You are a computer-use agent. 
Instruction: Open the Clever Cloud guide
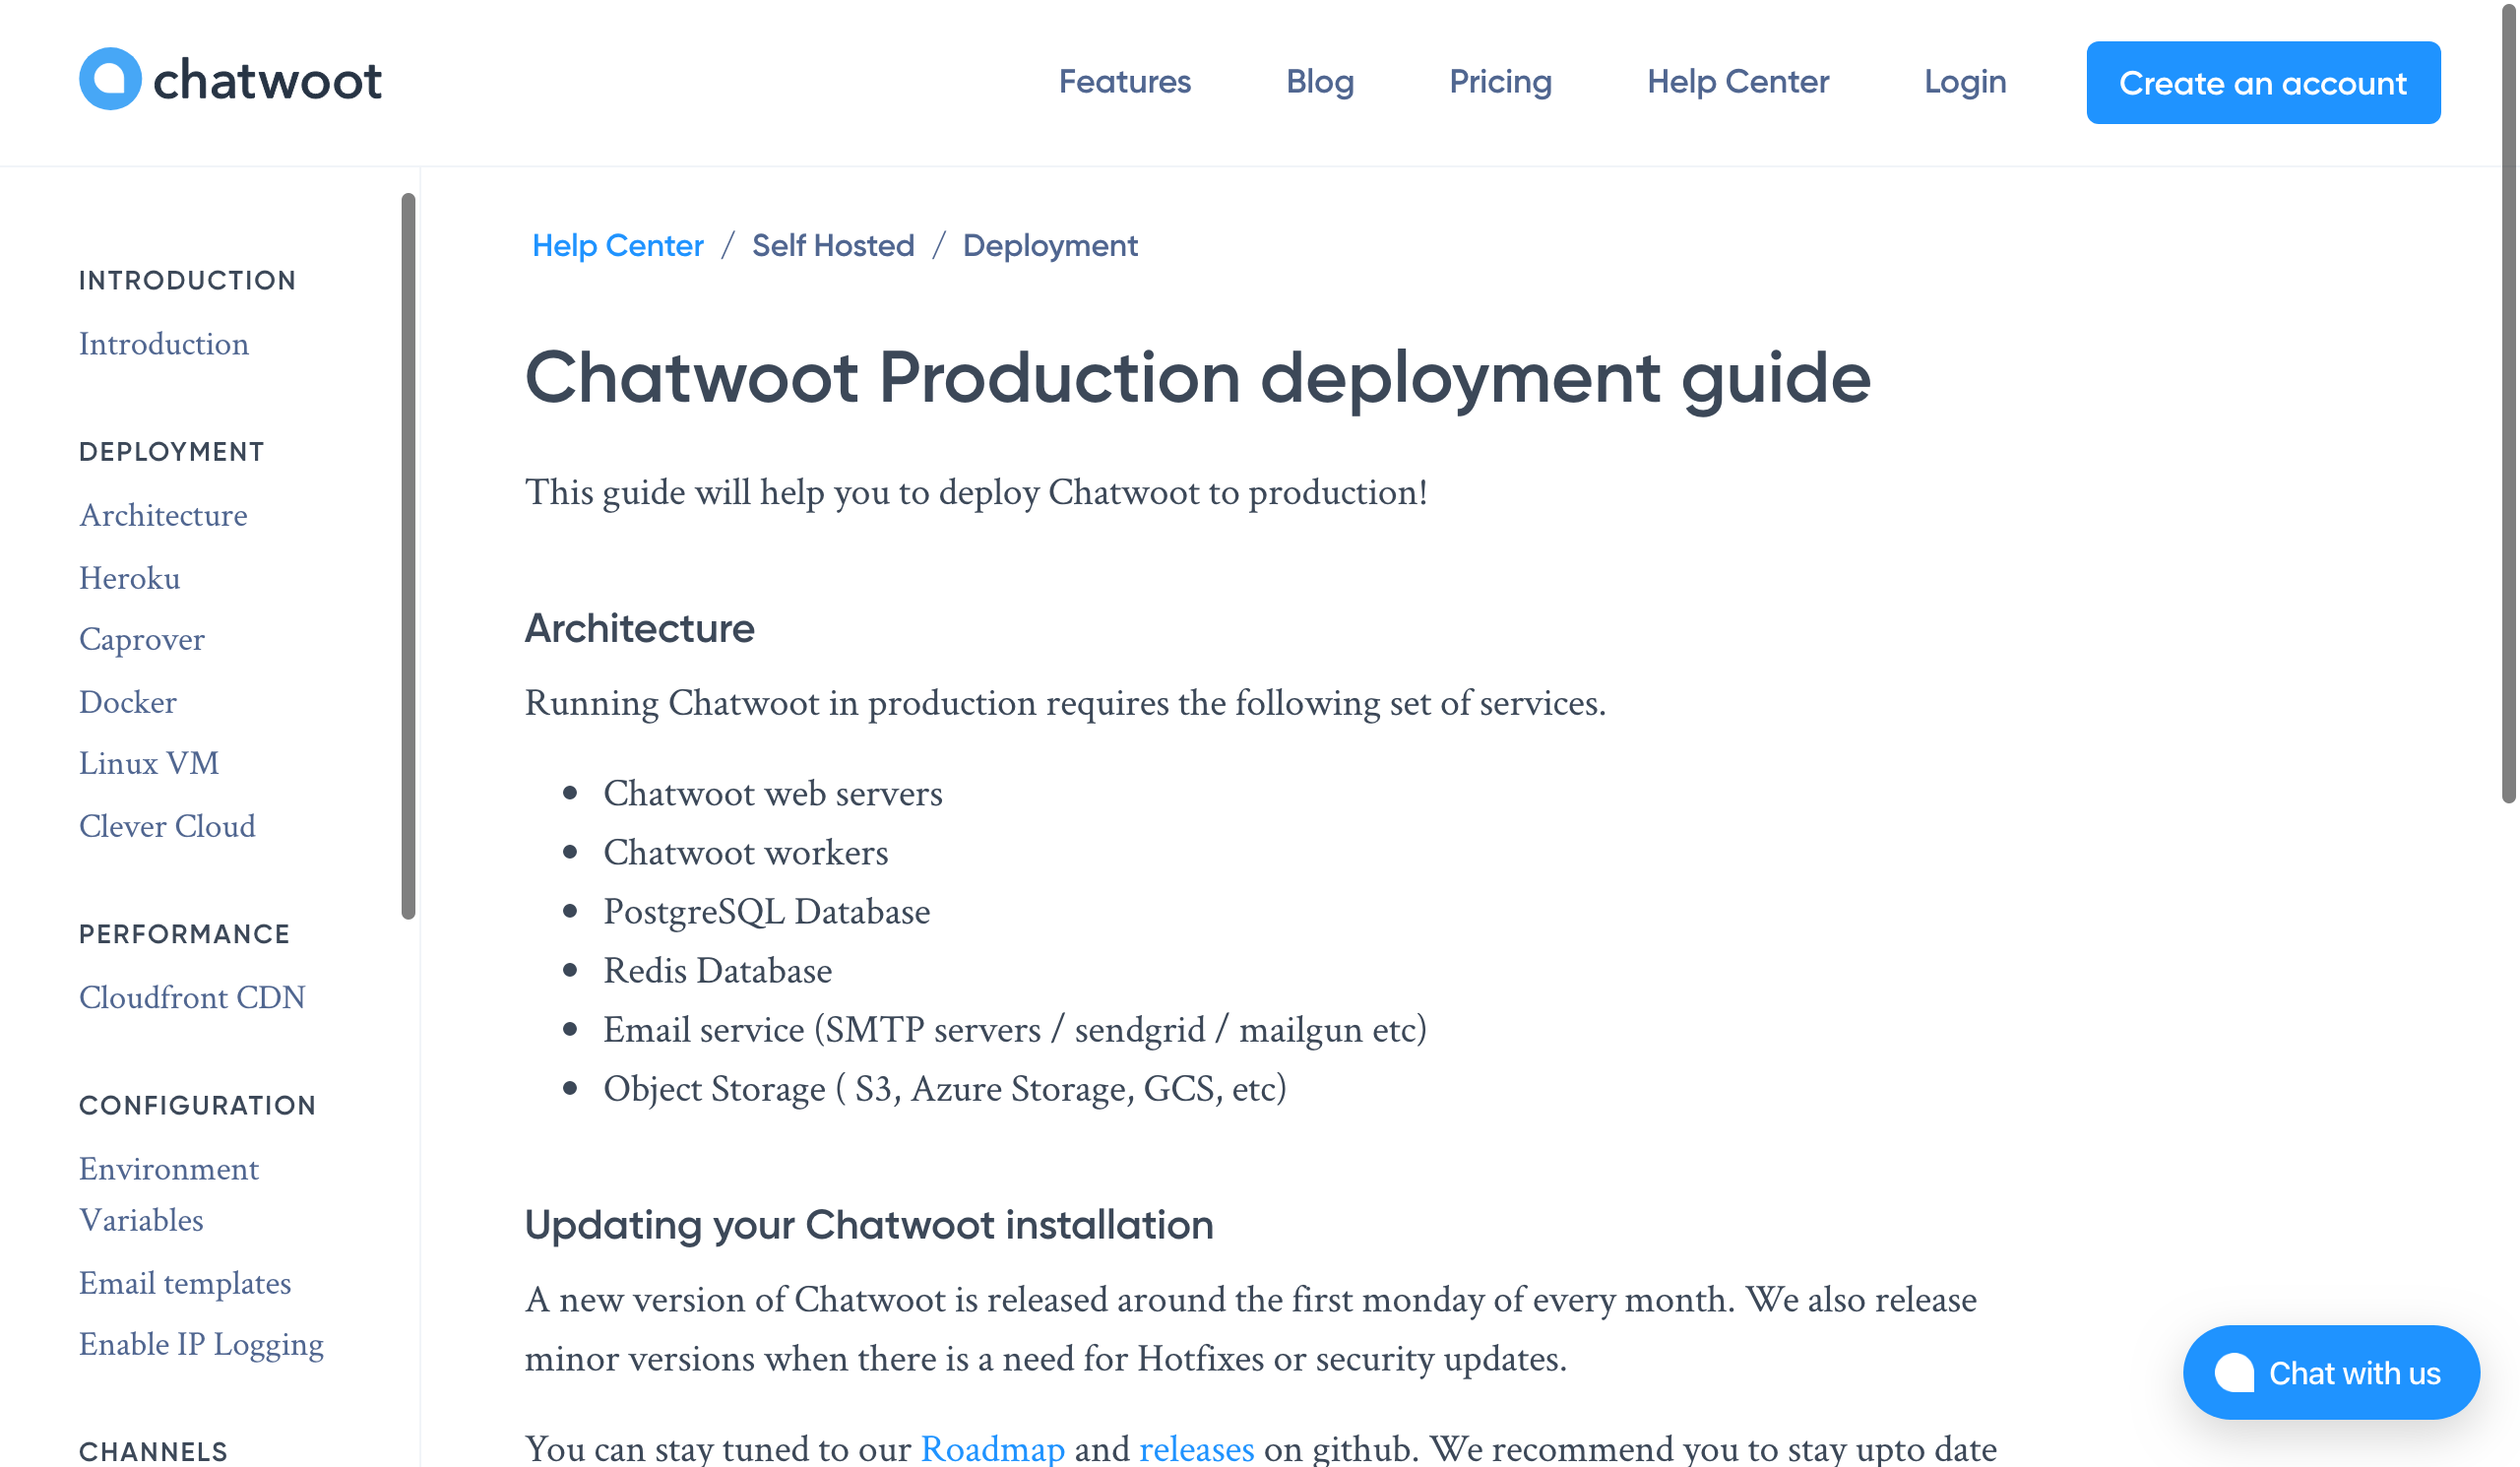(167, 826)
